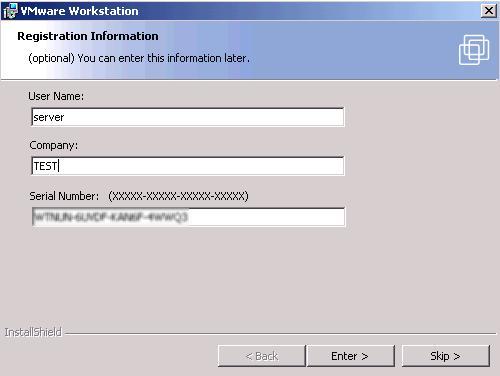The width and height of the screenshot is (500, 376).
Task: Click the installer icon in the title bar
Action: pyautogui.click(x=10, y=10)
